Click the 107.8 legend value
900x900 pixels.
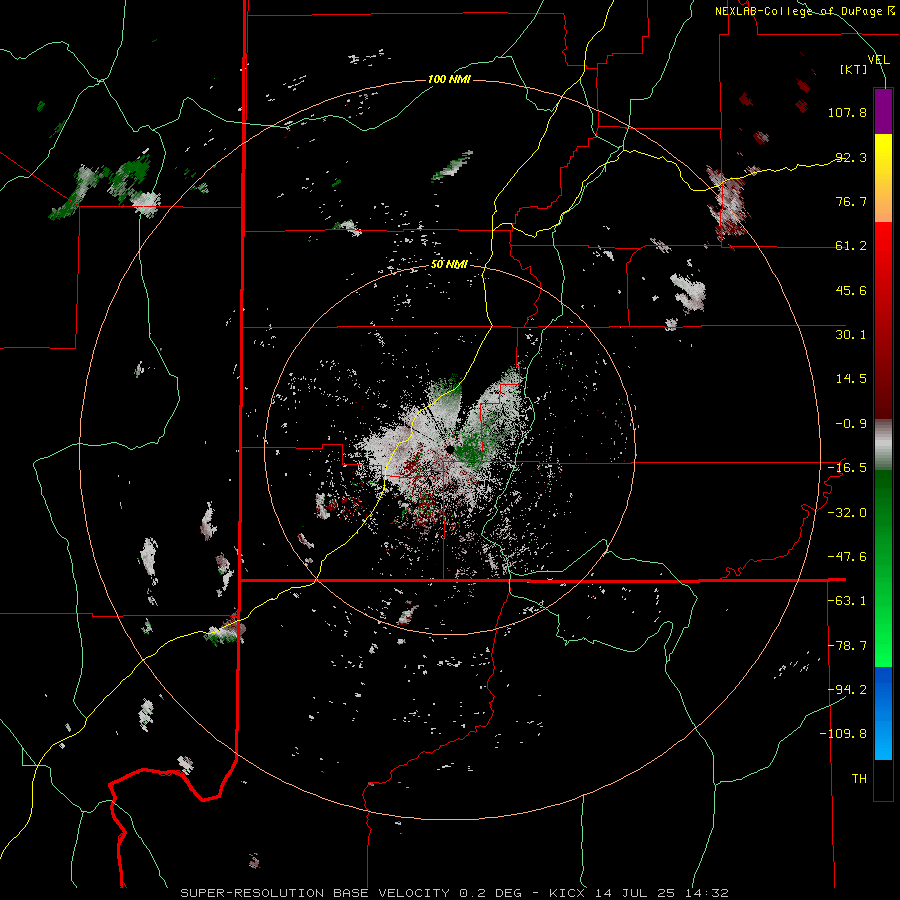coord(847,112)
